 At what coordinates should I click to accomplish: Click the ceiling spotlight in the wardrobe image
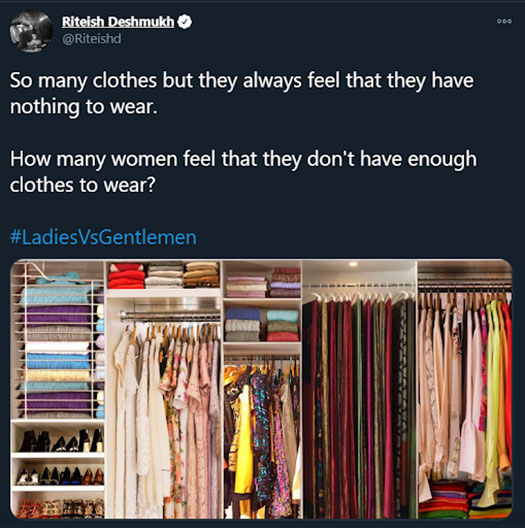[x=353, y=264]
